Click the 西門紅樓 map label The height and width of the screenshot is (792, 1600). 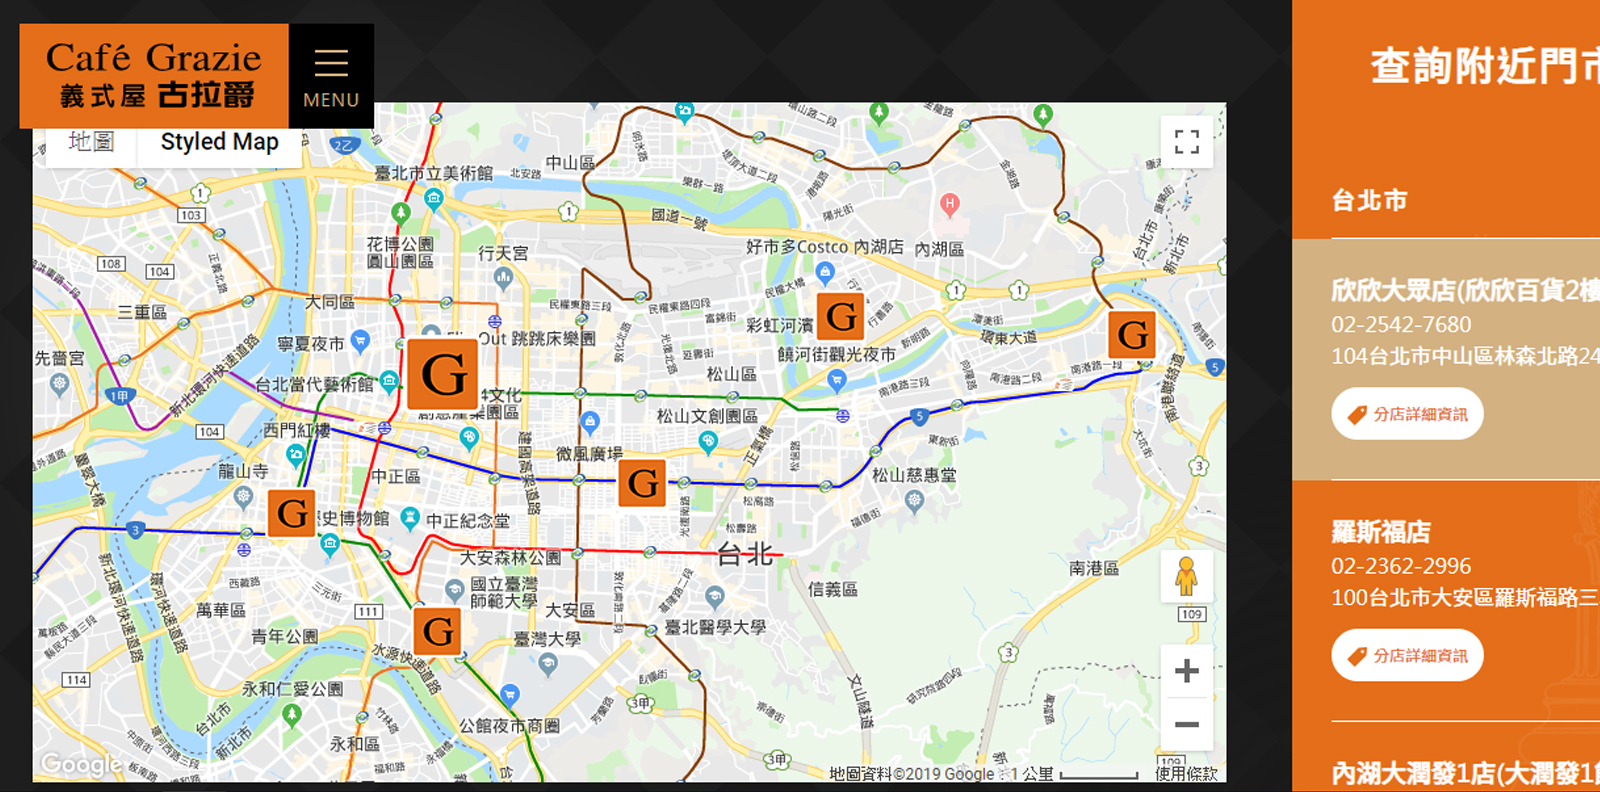(x=296, y=430)
